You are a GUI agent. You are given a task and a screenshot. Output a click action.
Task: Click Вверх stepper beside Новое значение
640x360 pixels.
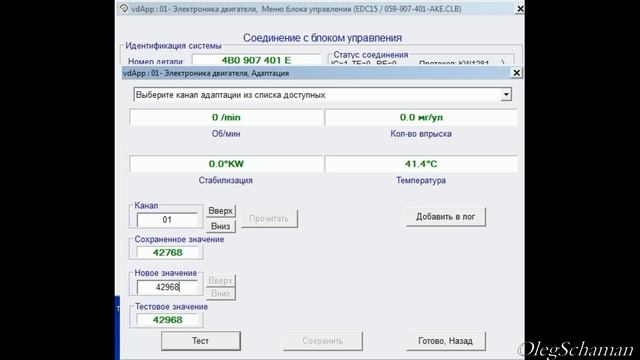[x=220, y=281]
